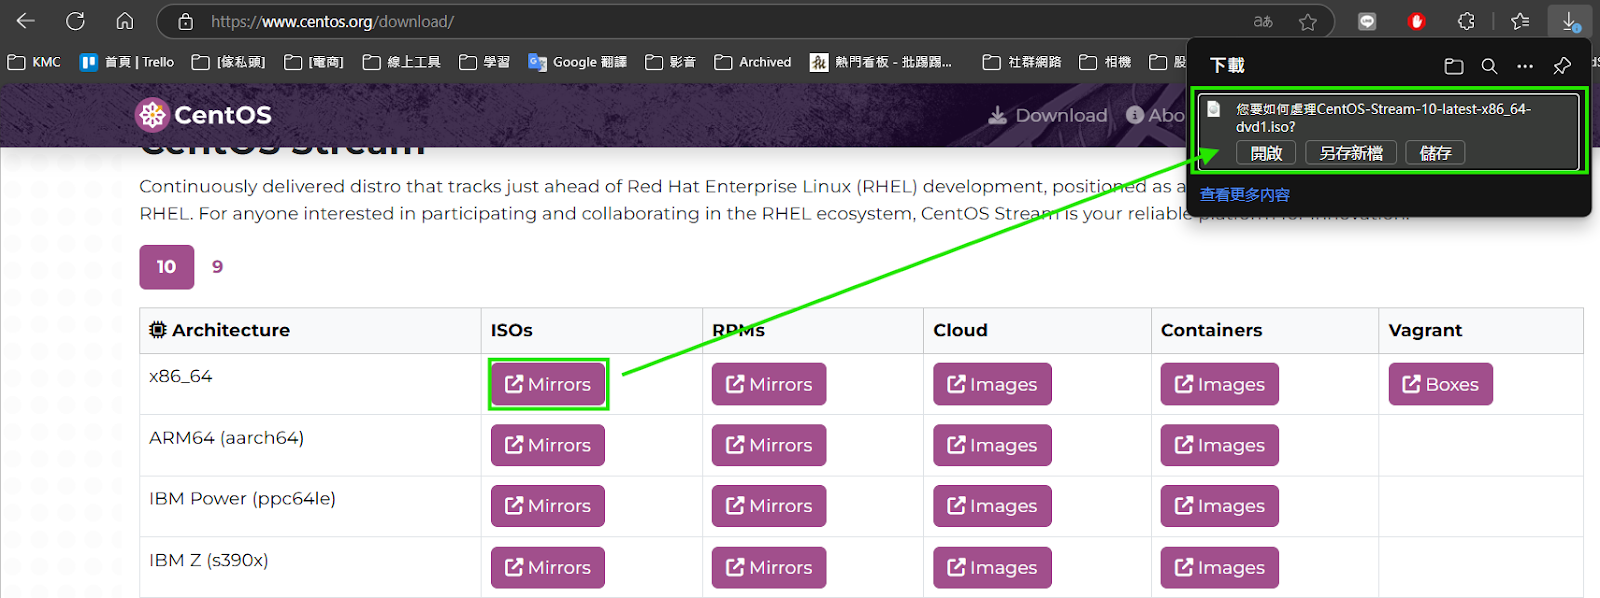Add this page to favorites
The width and height of the screenshot is (1600, 598).
pyautogui.click(x=1308, y=21)
